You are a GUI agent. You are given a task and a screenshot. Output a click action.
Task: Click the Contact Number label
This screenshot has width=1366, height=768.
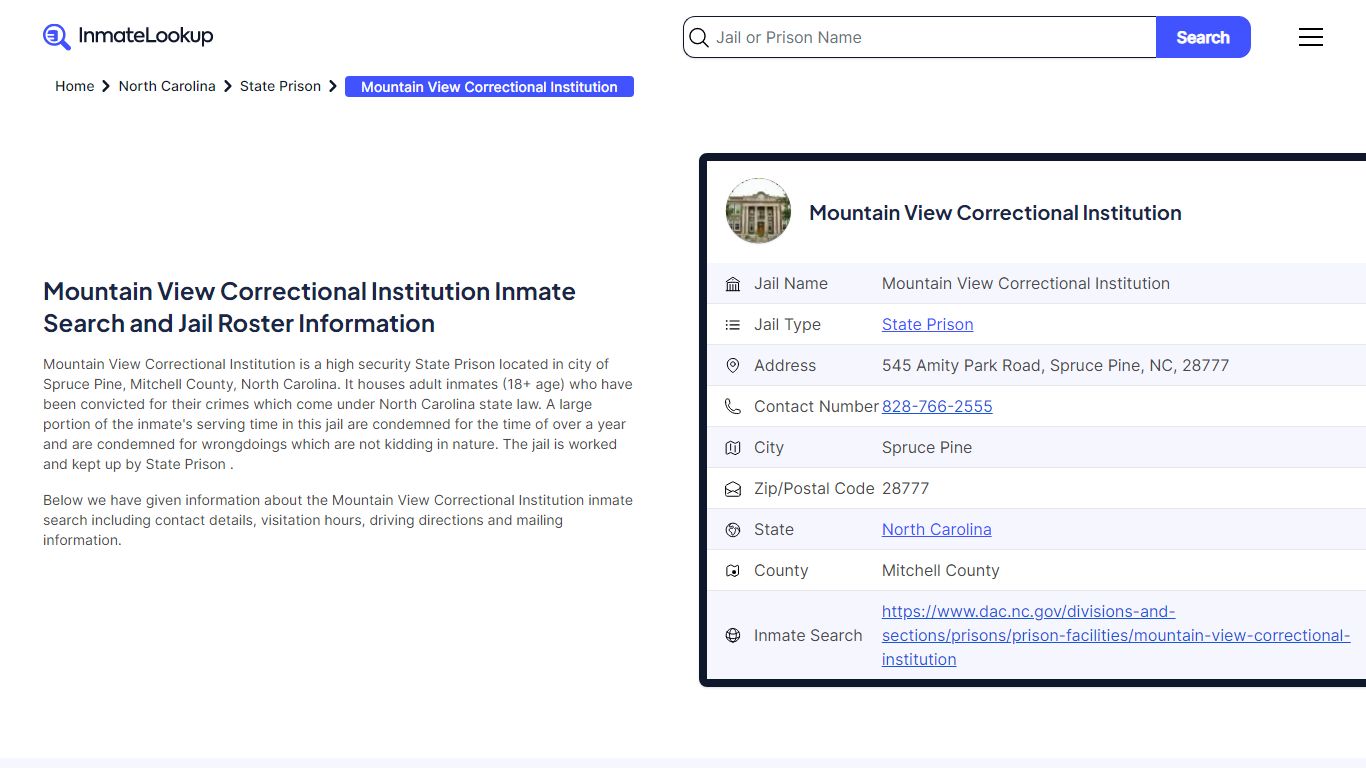tap(817, 407)
